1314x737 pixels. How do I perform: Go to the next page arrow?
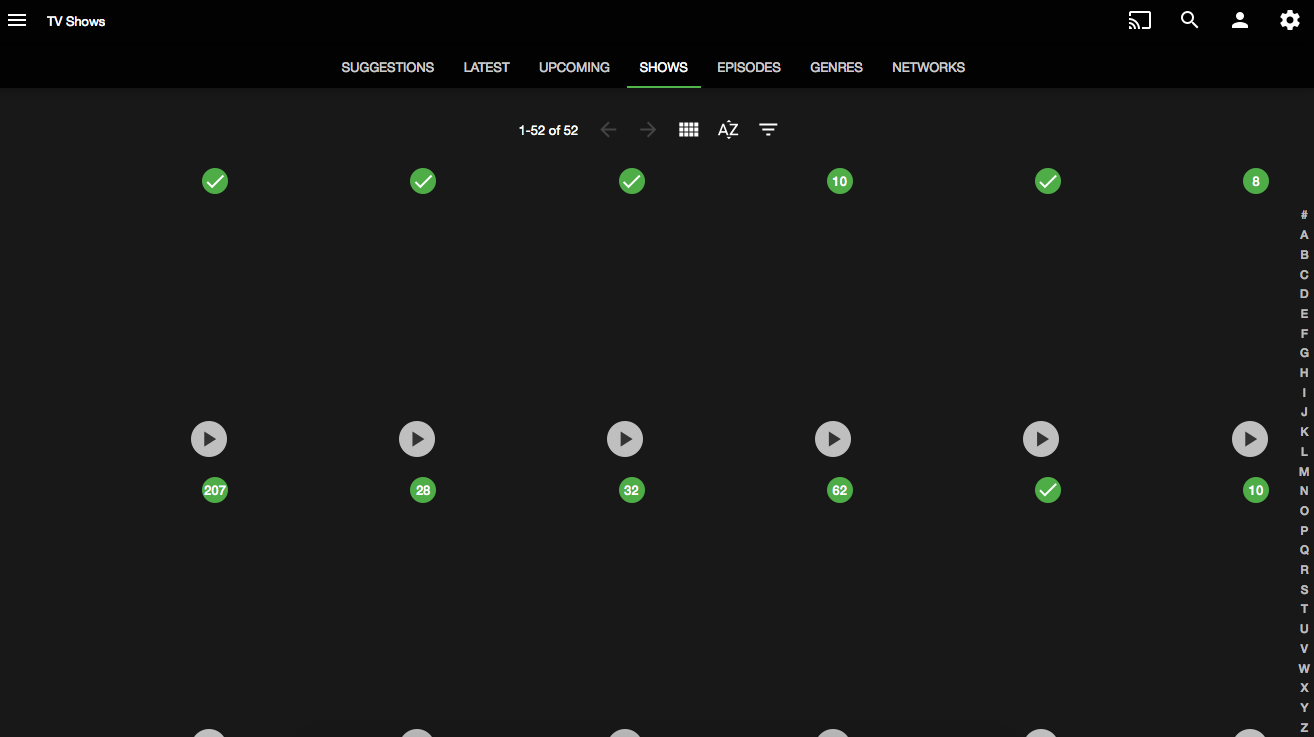click(648, 130)
